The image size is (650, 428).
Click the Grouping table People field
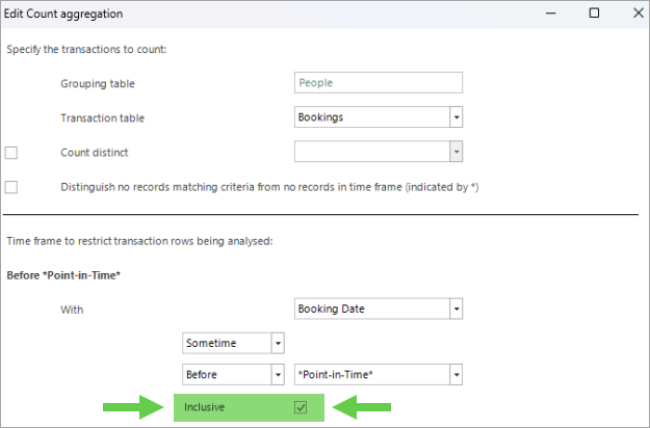point(378,83)
